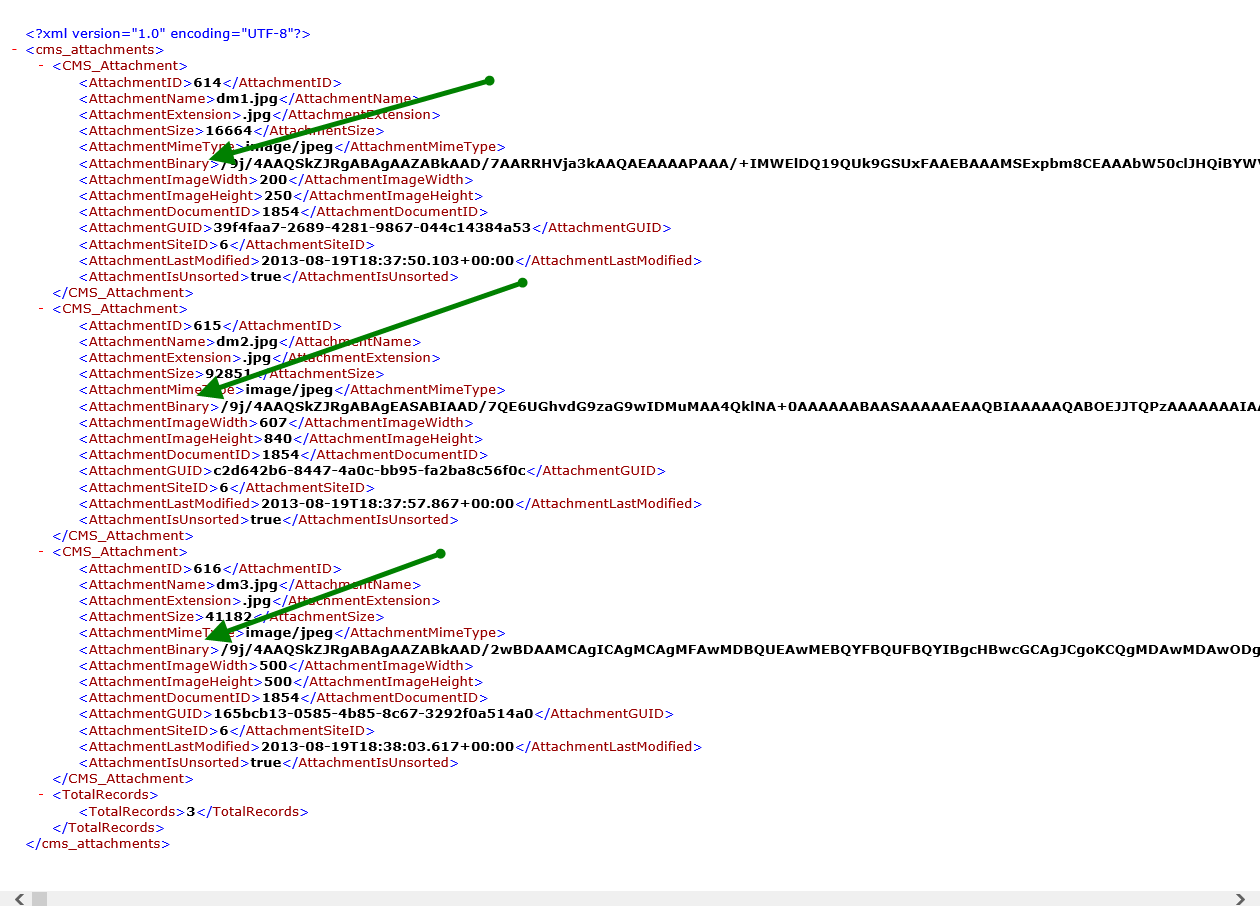Image resolution: width=1260 pixels, height=906 pixels.
Task: Click the closing </cms_attachments> tag
Action: click(x=98, y=843)
